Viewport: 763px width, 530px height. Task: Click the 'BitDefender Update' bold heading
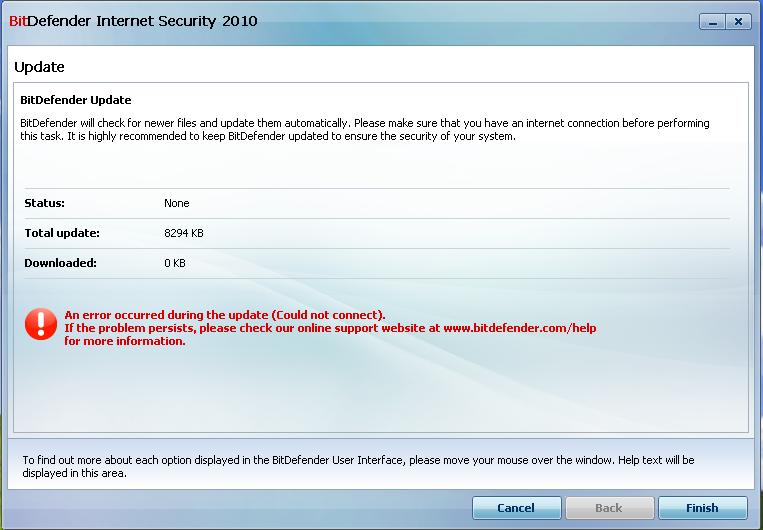click(x=75, y=100)
